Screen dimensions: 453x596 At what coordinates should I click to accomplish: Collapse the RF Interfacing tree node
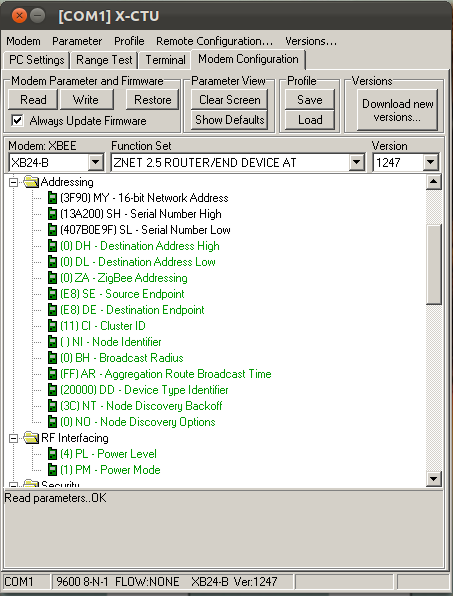[x=13, y=438]
